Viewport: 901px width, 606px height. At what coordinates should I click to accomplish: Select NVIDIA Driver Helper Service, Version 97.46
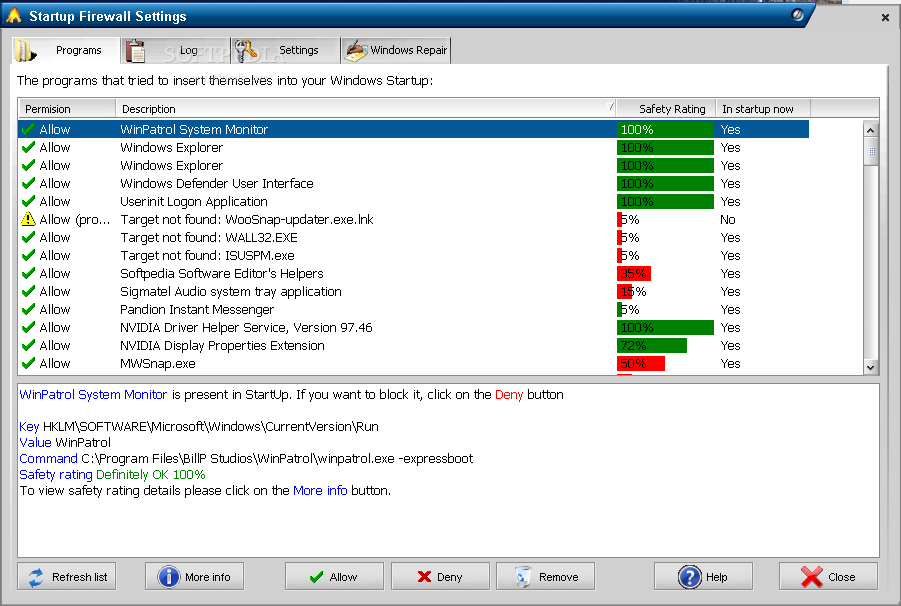(414, 327)
